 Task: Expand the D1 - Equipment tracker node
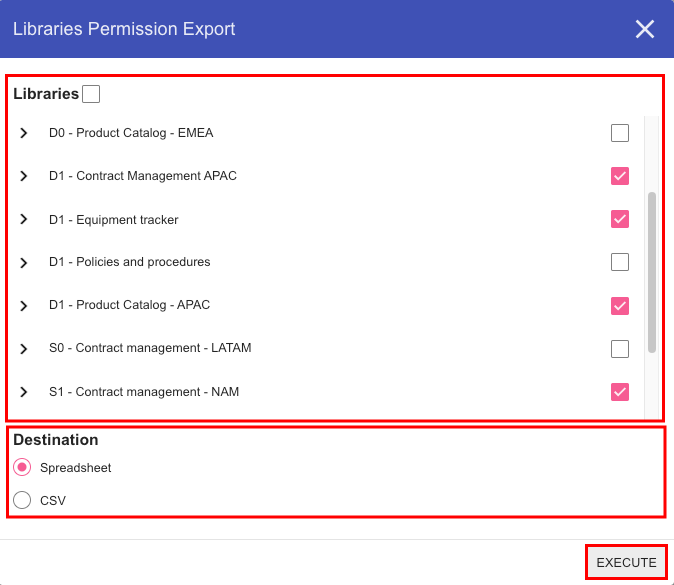click(x=24, y=219)
